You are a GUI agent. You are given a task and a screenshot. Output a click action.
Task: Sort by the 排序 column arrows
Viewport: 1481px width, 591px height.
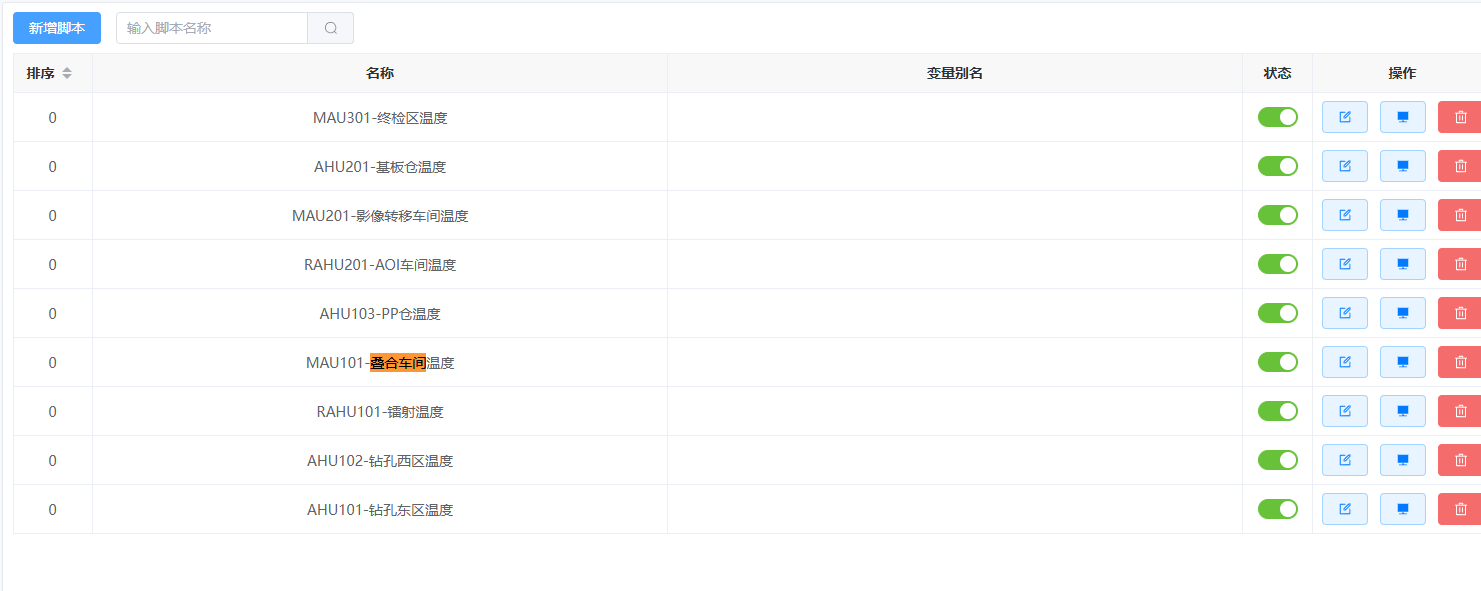point(67,73)
